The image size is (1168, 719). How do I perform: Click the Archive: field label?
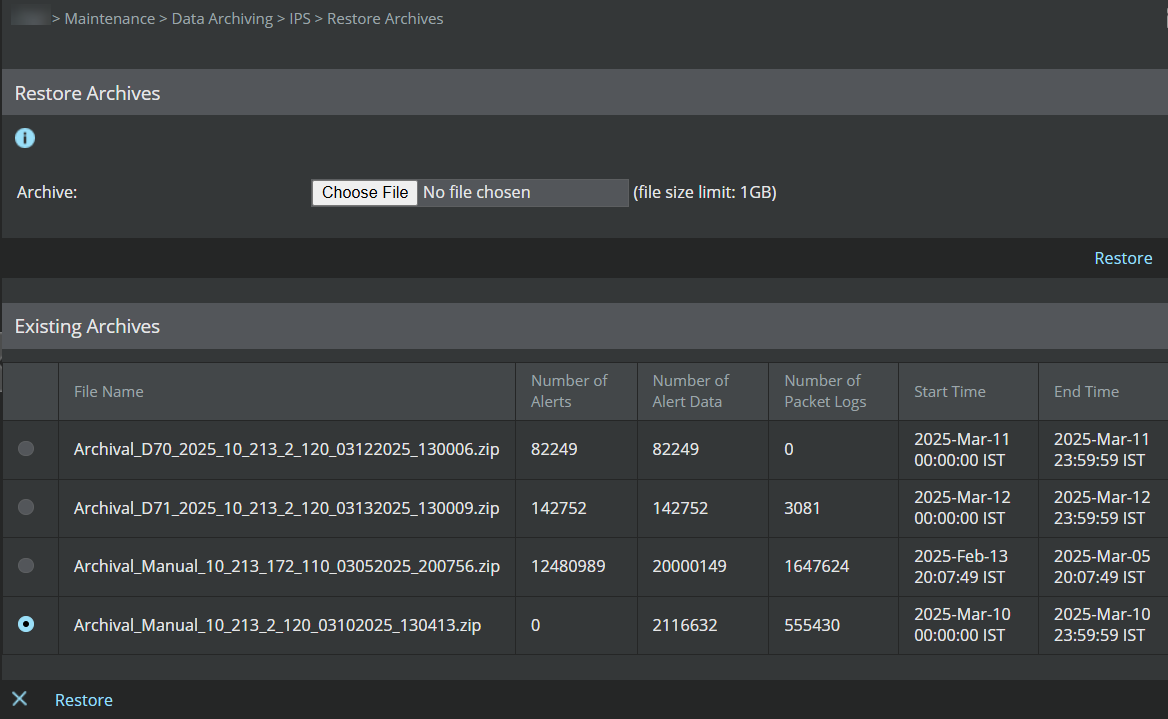click(47, 192)
